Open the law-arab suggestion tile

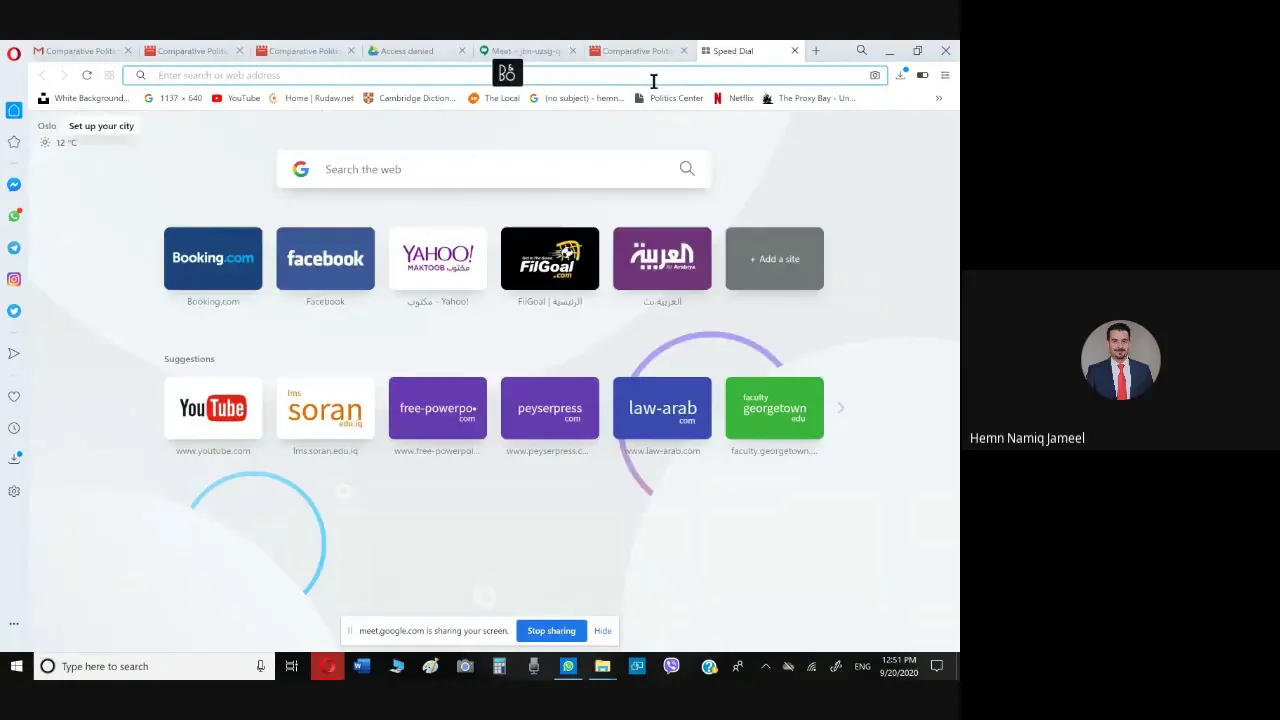pyautogui.click(x=662, y=408)
